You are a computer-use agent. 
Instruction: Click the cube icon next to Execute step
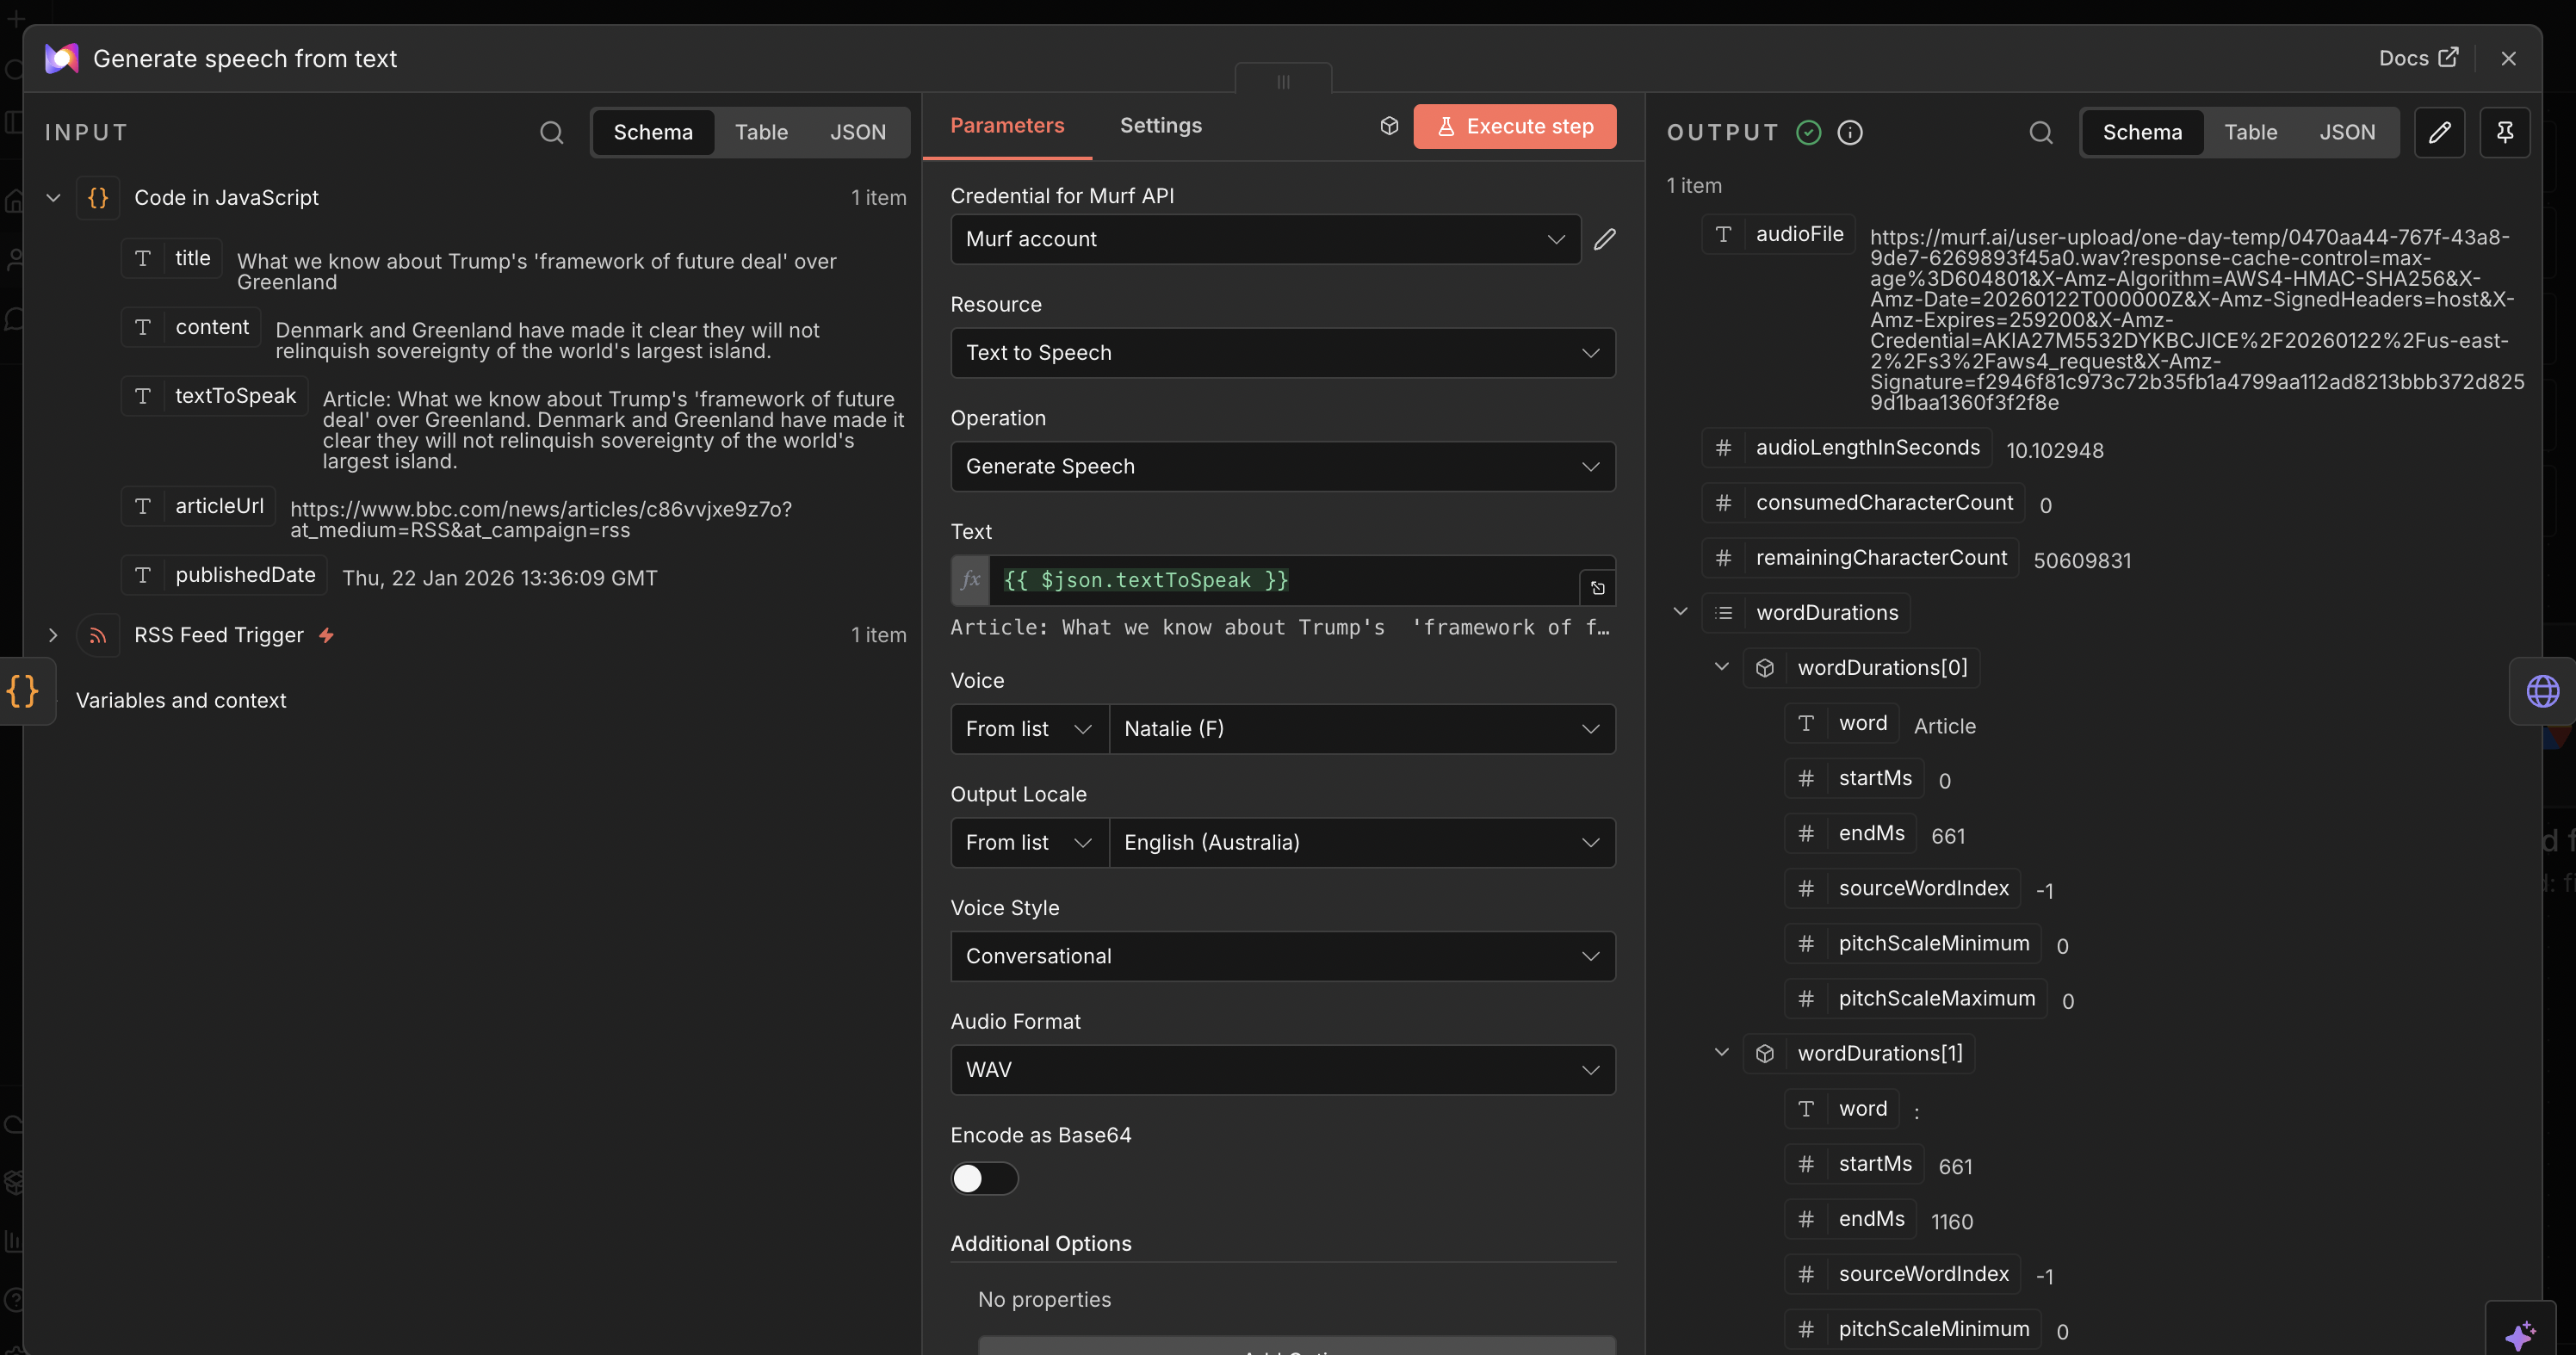pos(1388,126)
